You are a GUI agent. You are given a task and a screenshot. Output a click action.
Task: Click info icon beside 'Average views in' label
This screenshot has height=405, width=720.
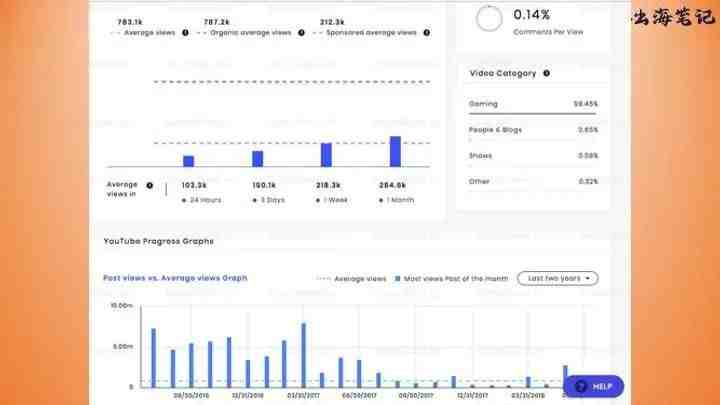[x=149, y=185]
